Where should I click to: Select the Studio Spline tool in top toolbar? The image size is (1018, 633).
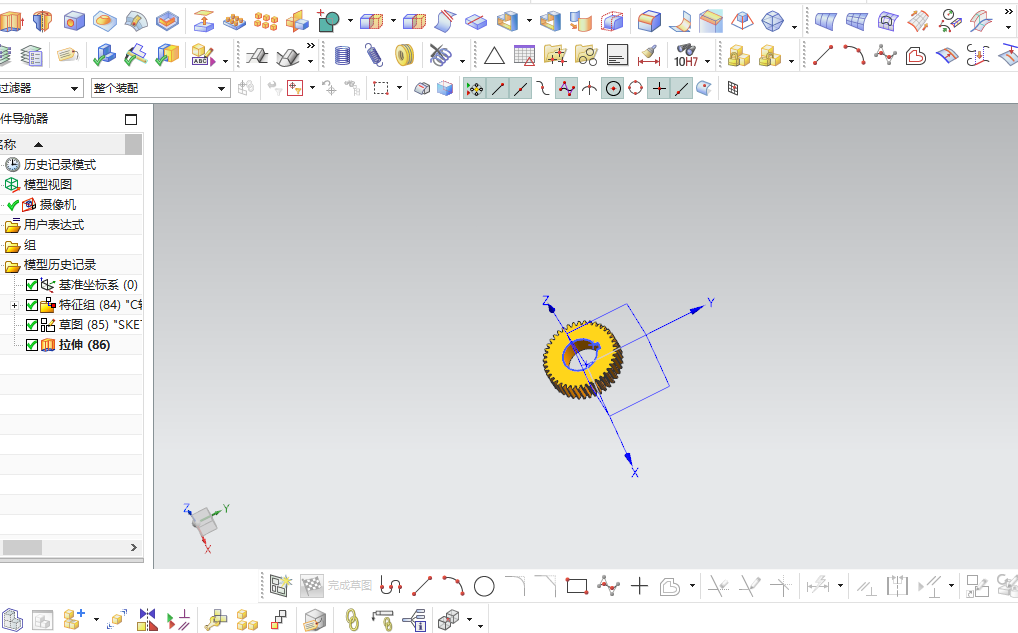(x=885, y=56)
